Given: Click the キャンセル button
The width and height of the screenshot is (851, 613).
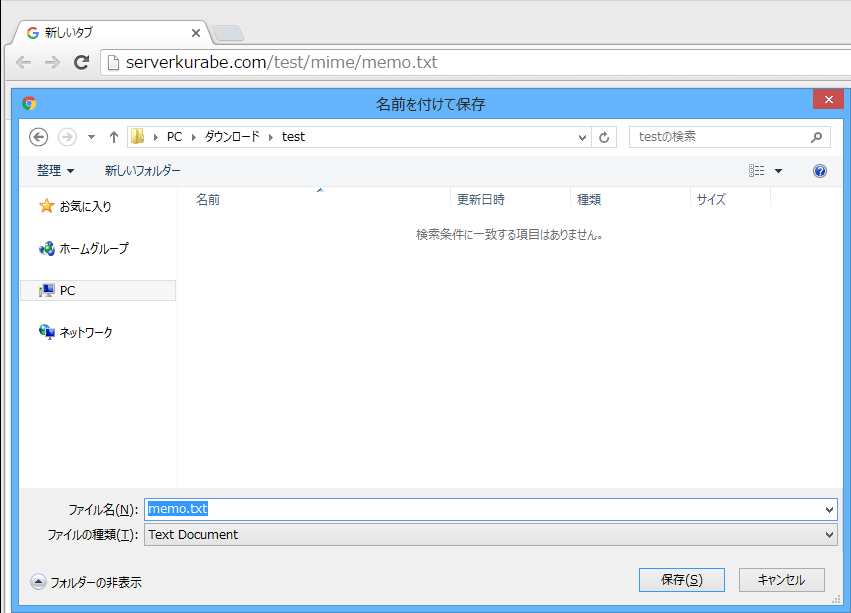Looking at the screenshot, I should click(x=782, y=580).
